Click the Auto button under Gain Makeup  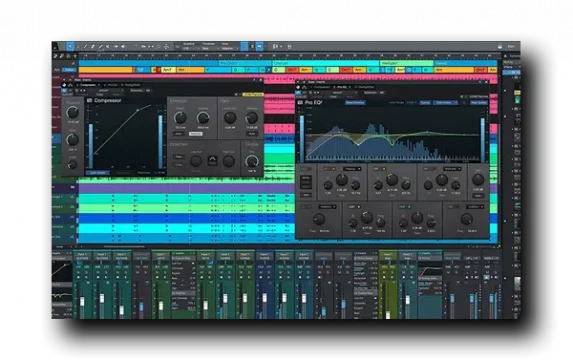coord(252,134)
